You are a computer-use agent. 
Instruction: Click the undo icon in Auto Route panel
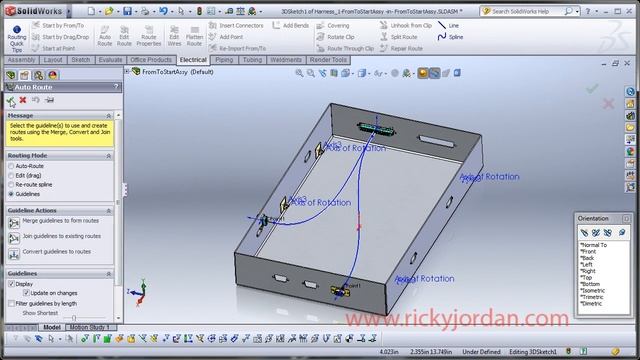click(x=36, y=100)
